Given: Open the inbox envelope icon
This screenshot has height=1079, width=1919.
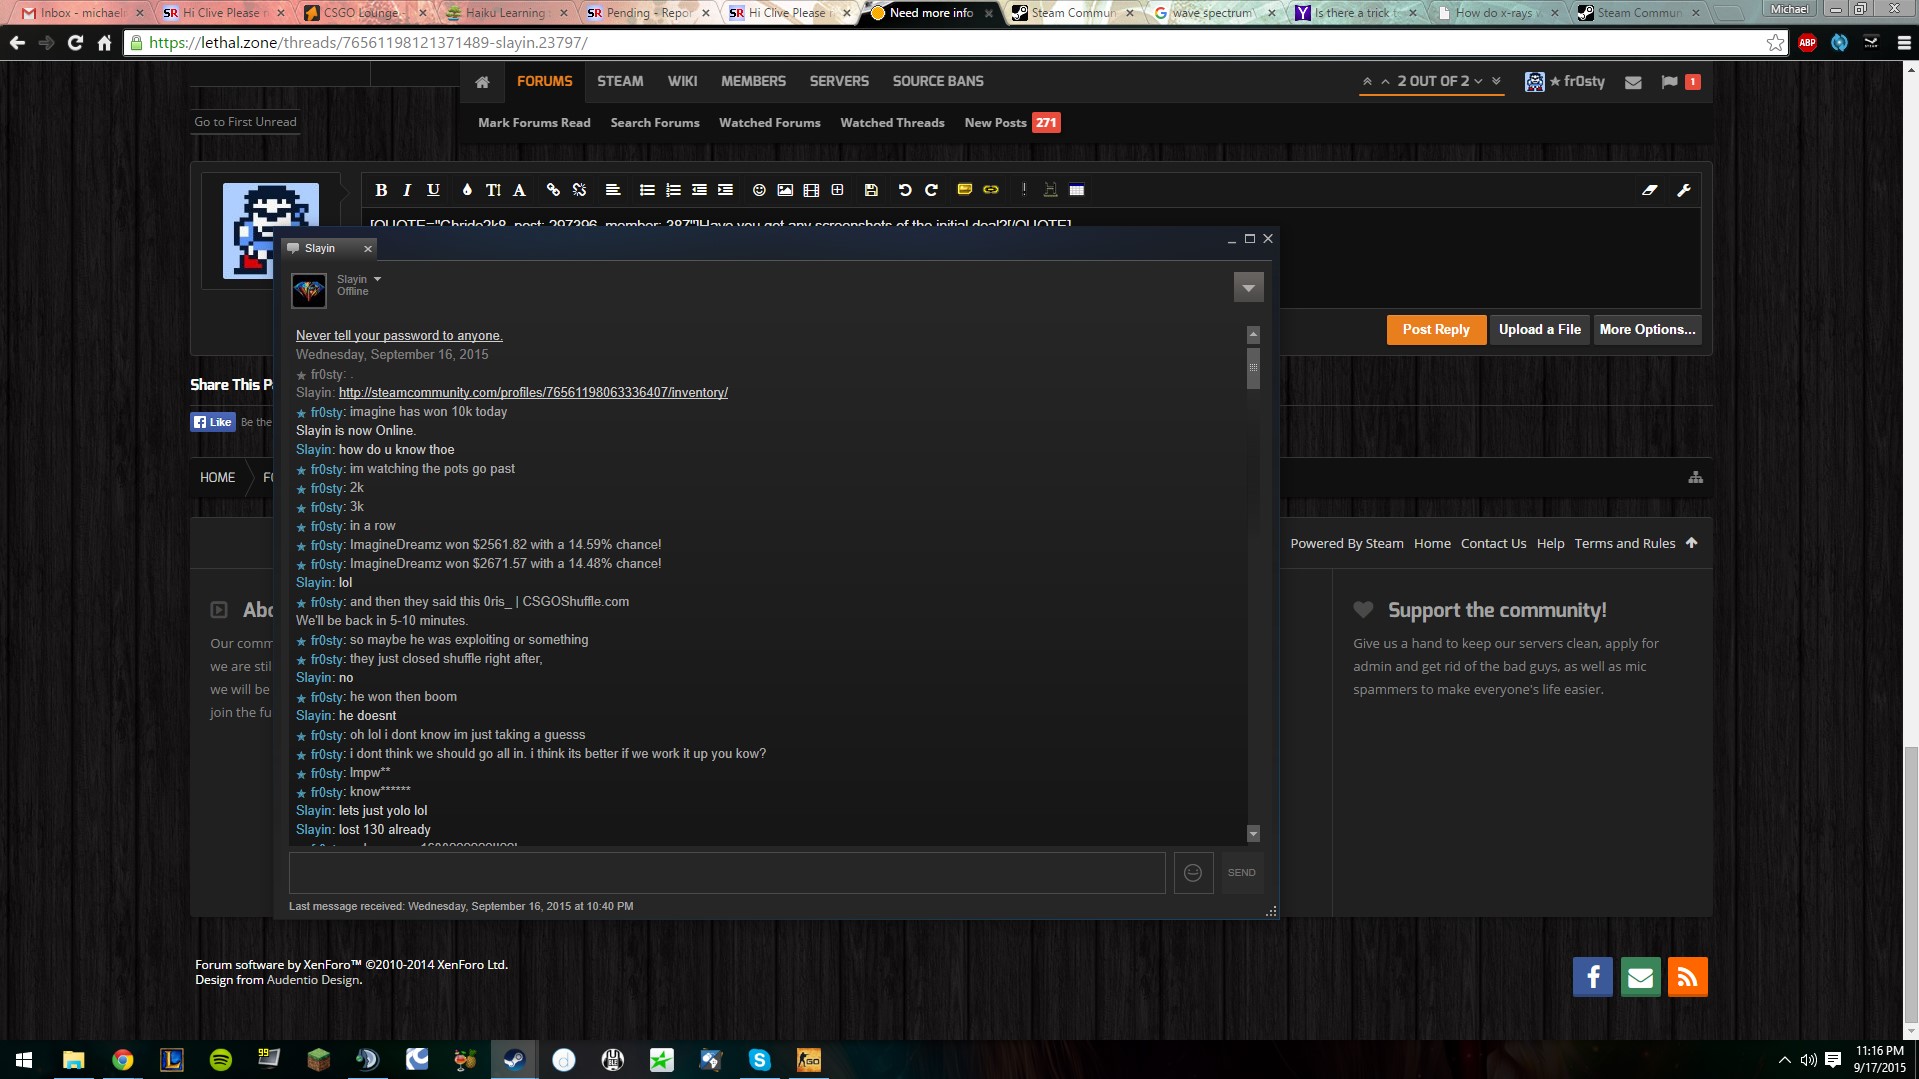Looking at the screenshot, I should (x=1633, y=82).
